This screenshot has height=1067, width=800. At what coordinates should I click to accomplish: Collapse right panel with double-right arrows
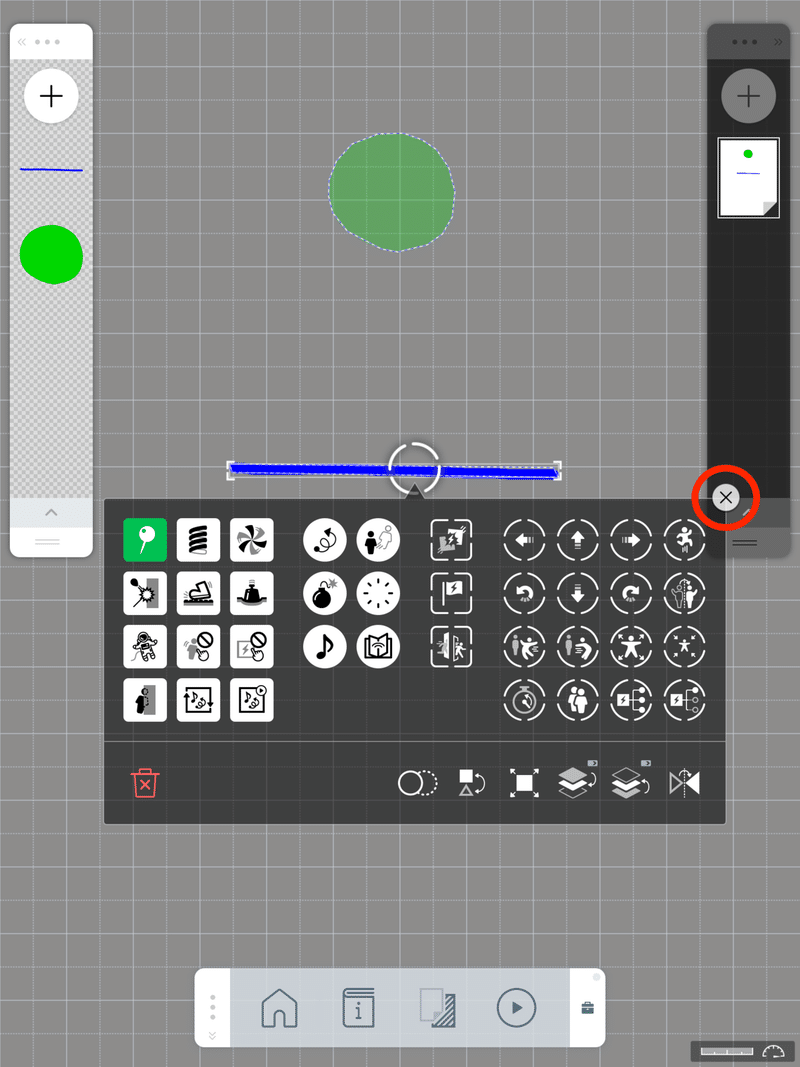click(778, 42)
